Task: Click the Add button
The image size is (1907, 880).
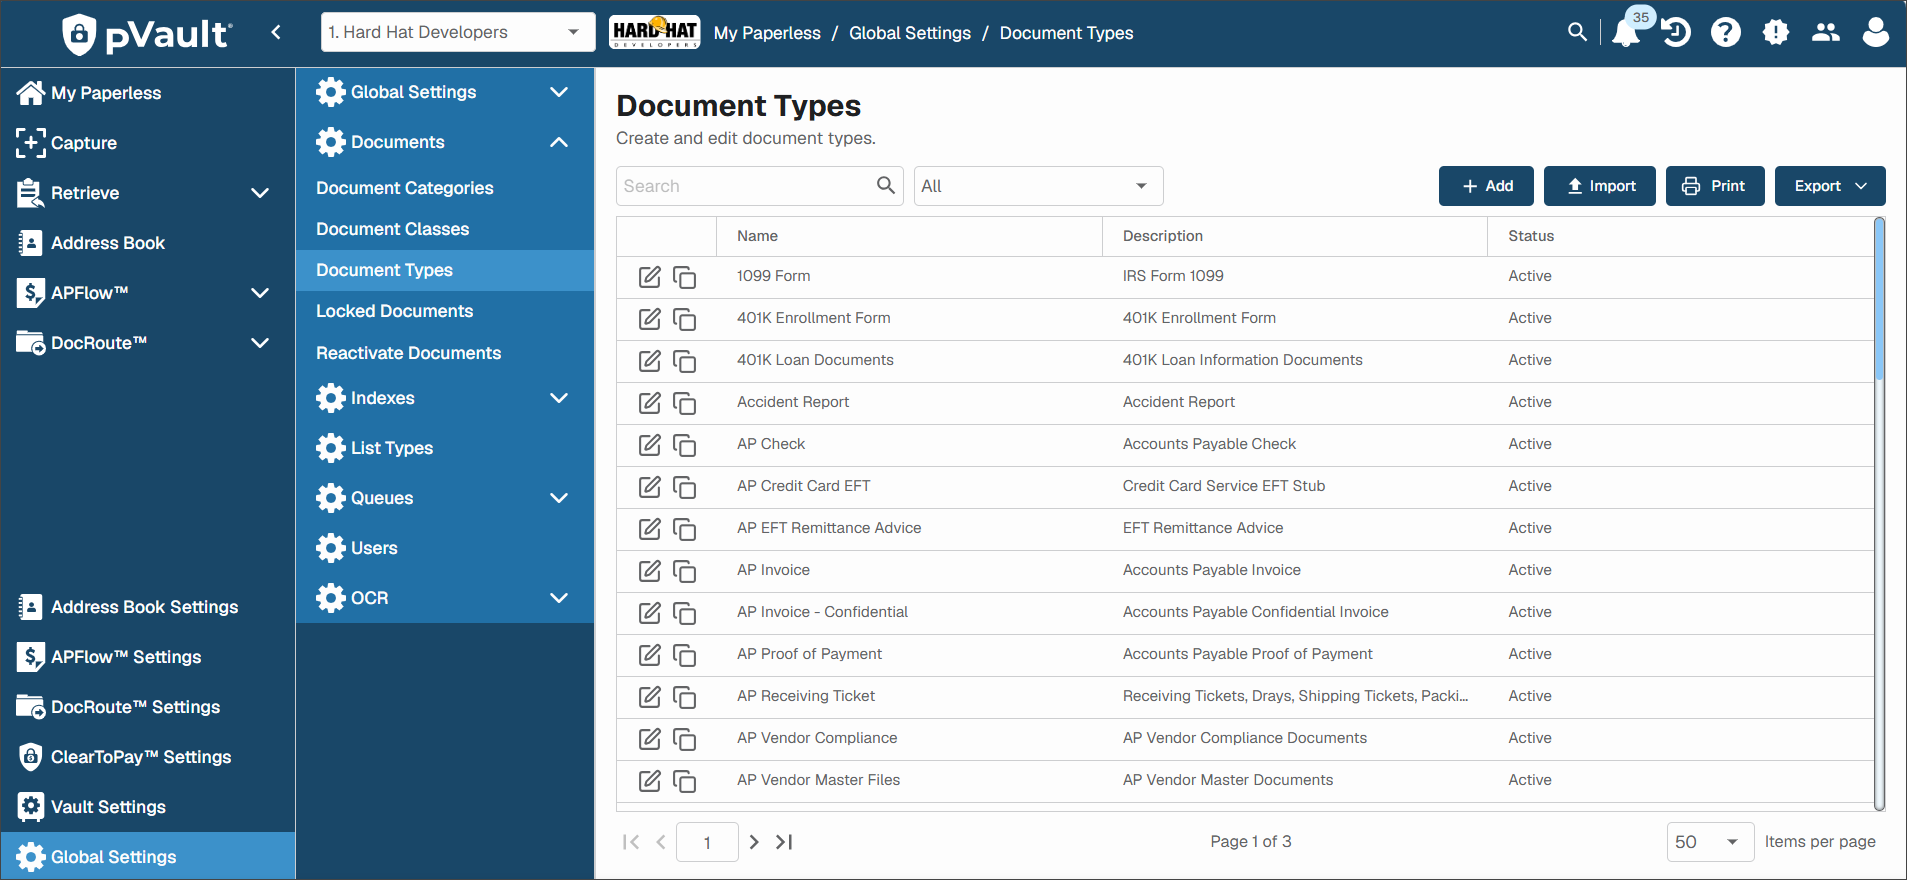Action: click(x=1486, y=186)
